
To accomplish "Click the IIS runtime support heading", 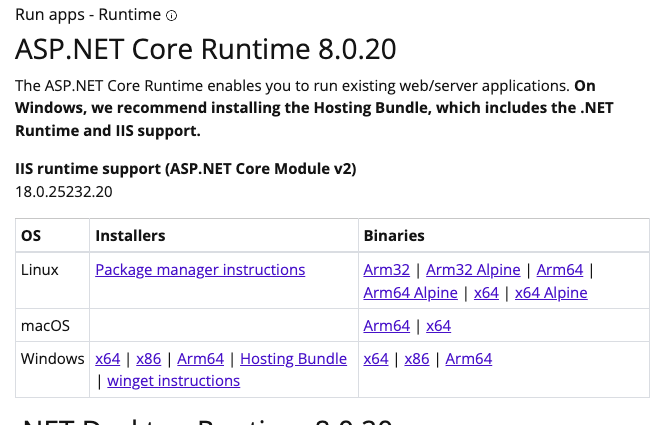I will (x=186, y=169).
